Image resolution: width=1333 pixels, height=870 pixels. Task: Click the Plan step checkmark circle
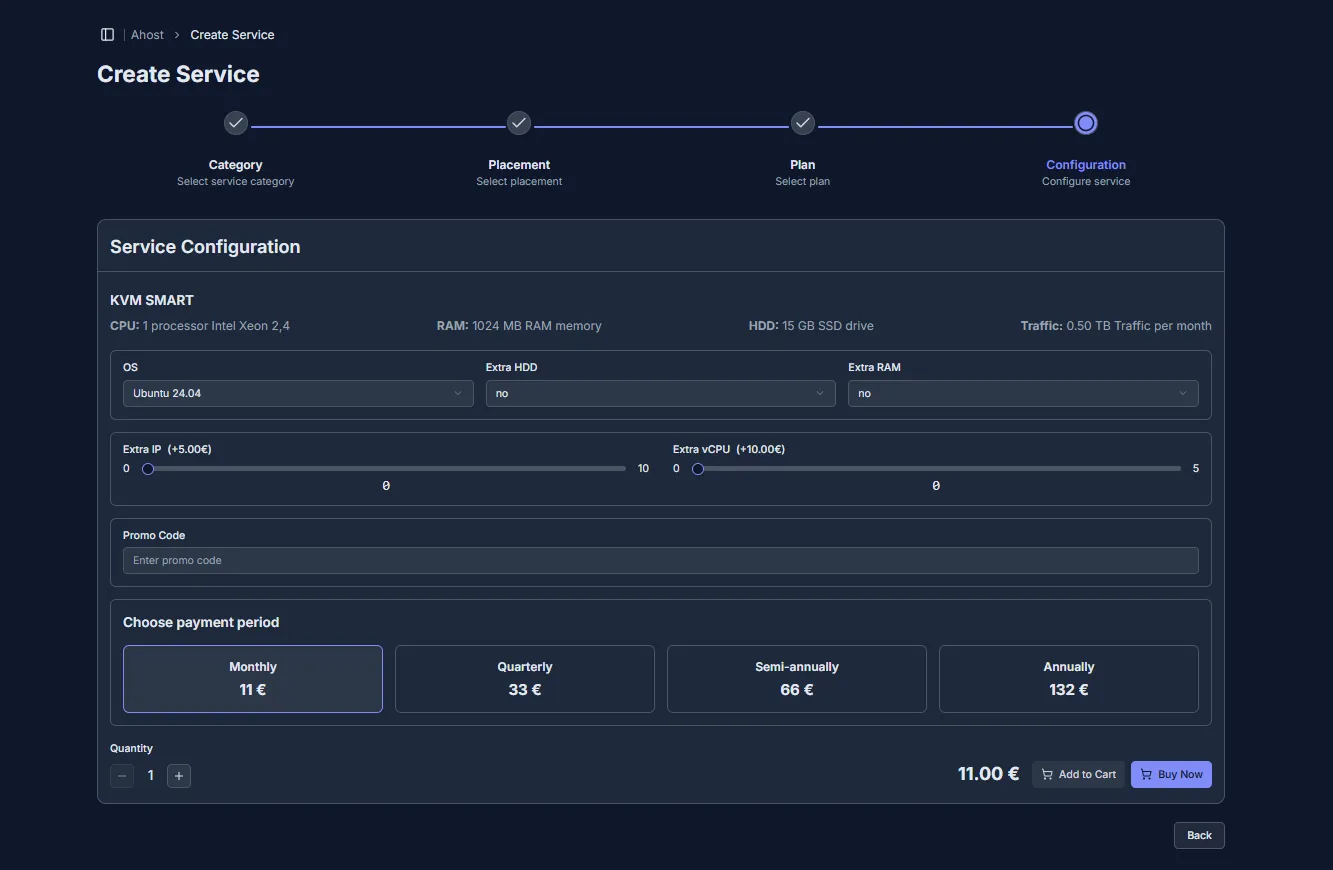coord(802,123)
